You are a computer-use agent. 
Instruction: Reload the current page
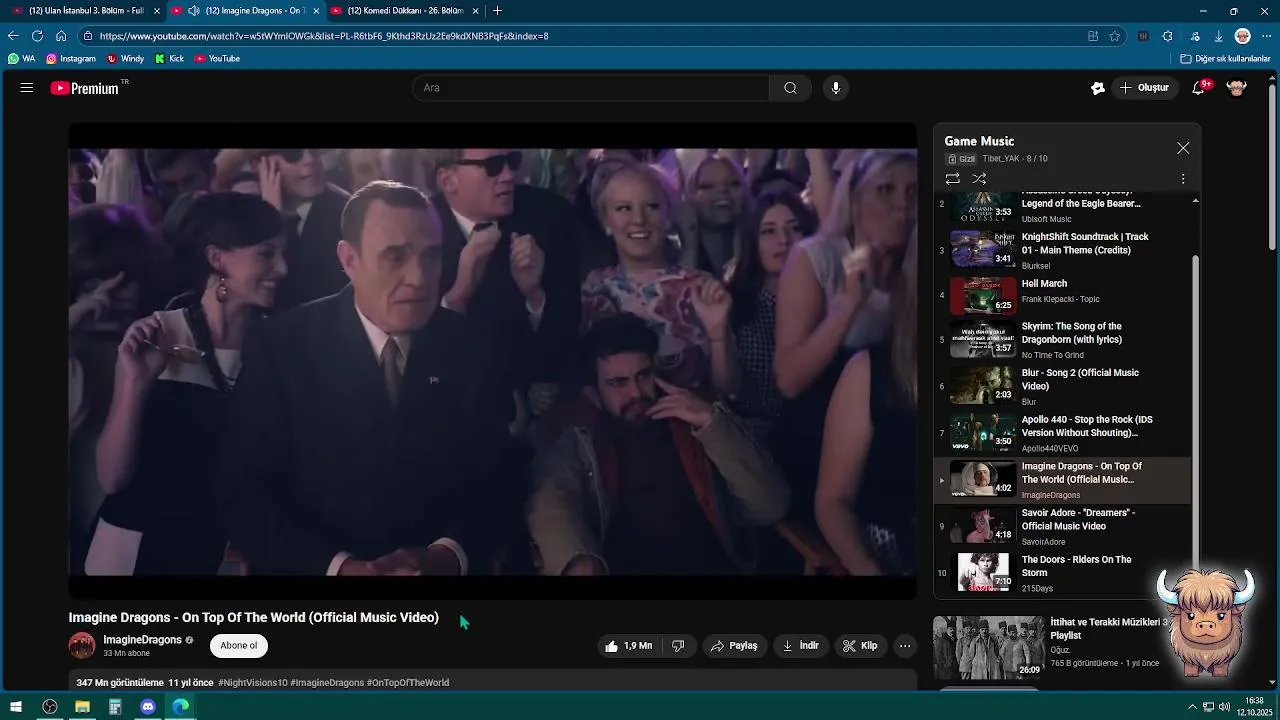(37, 36)
